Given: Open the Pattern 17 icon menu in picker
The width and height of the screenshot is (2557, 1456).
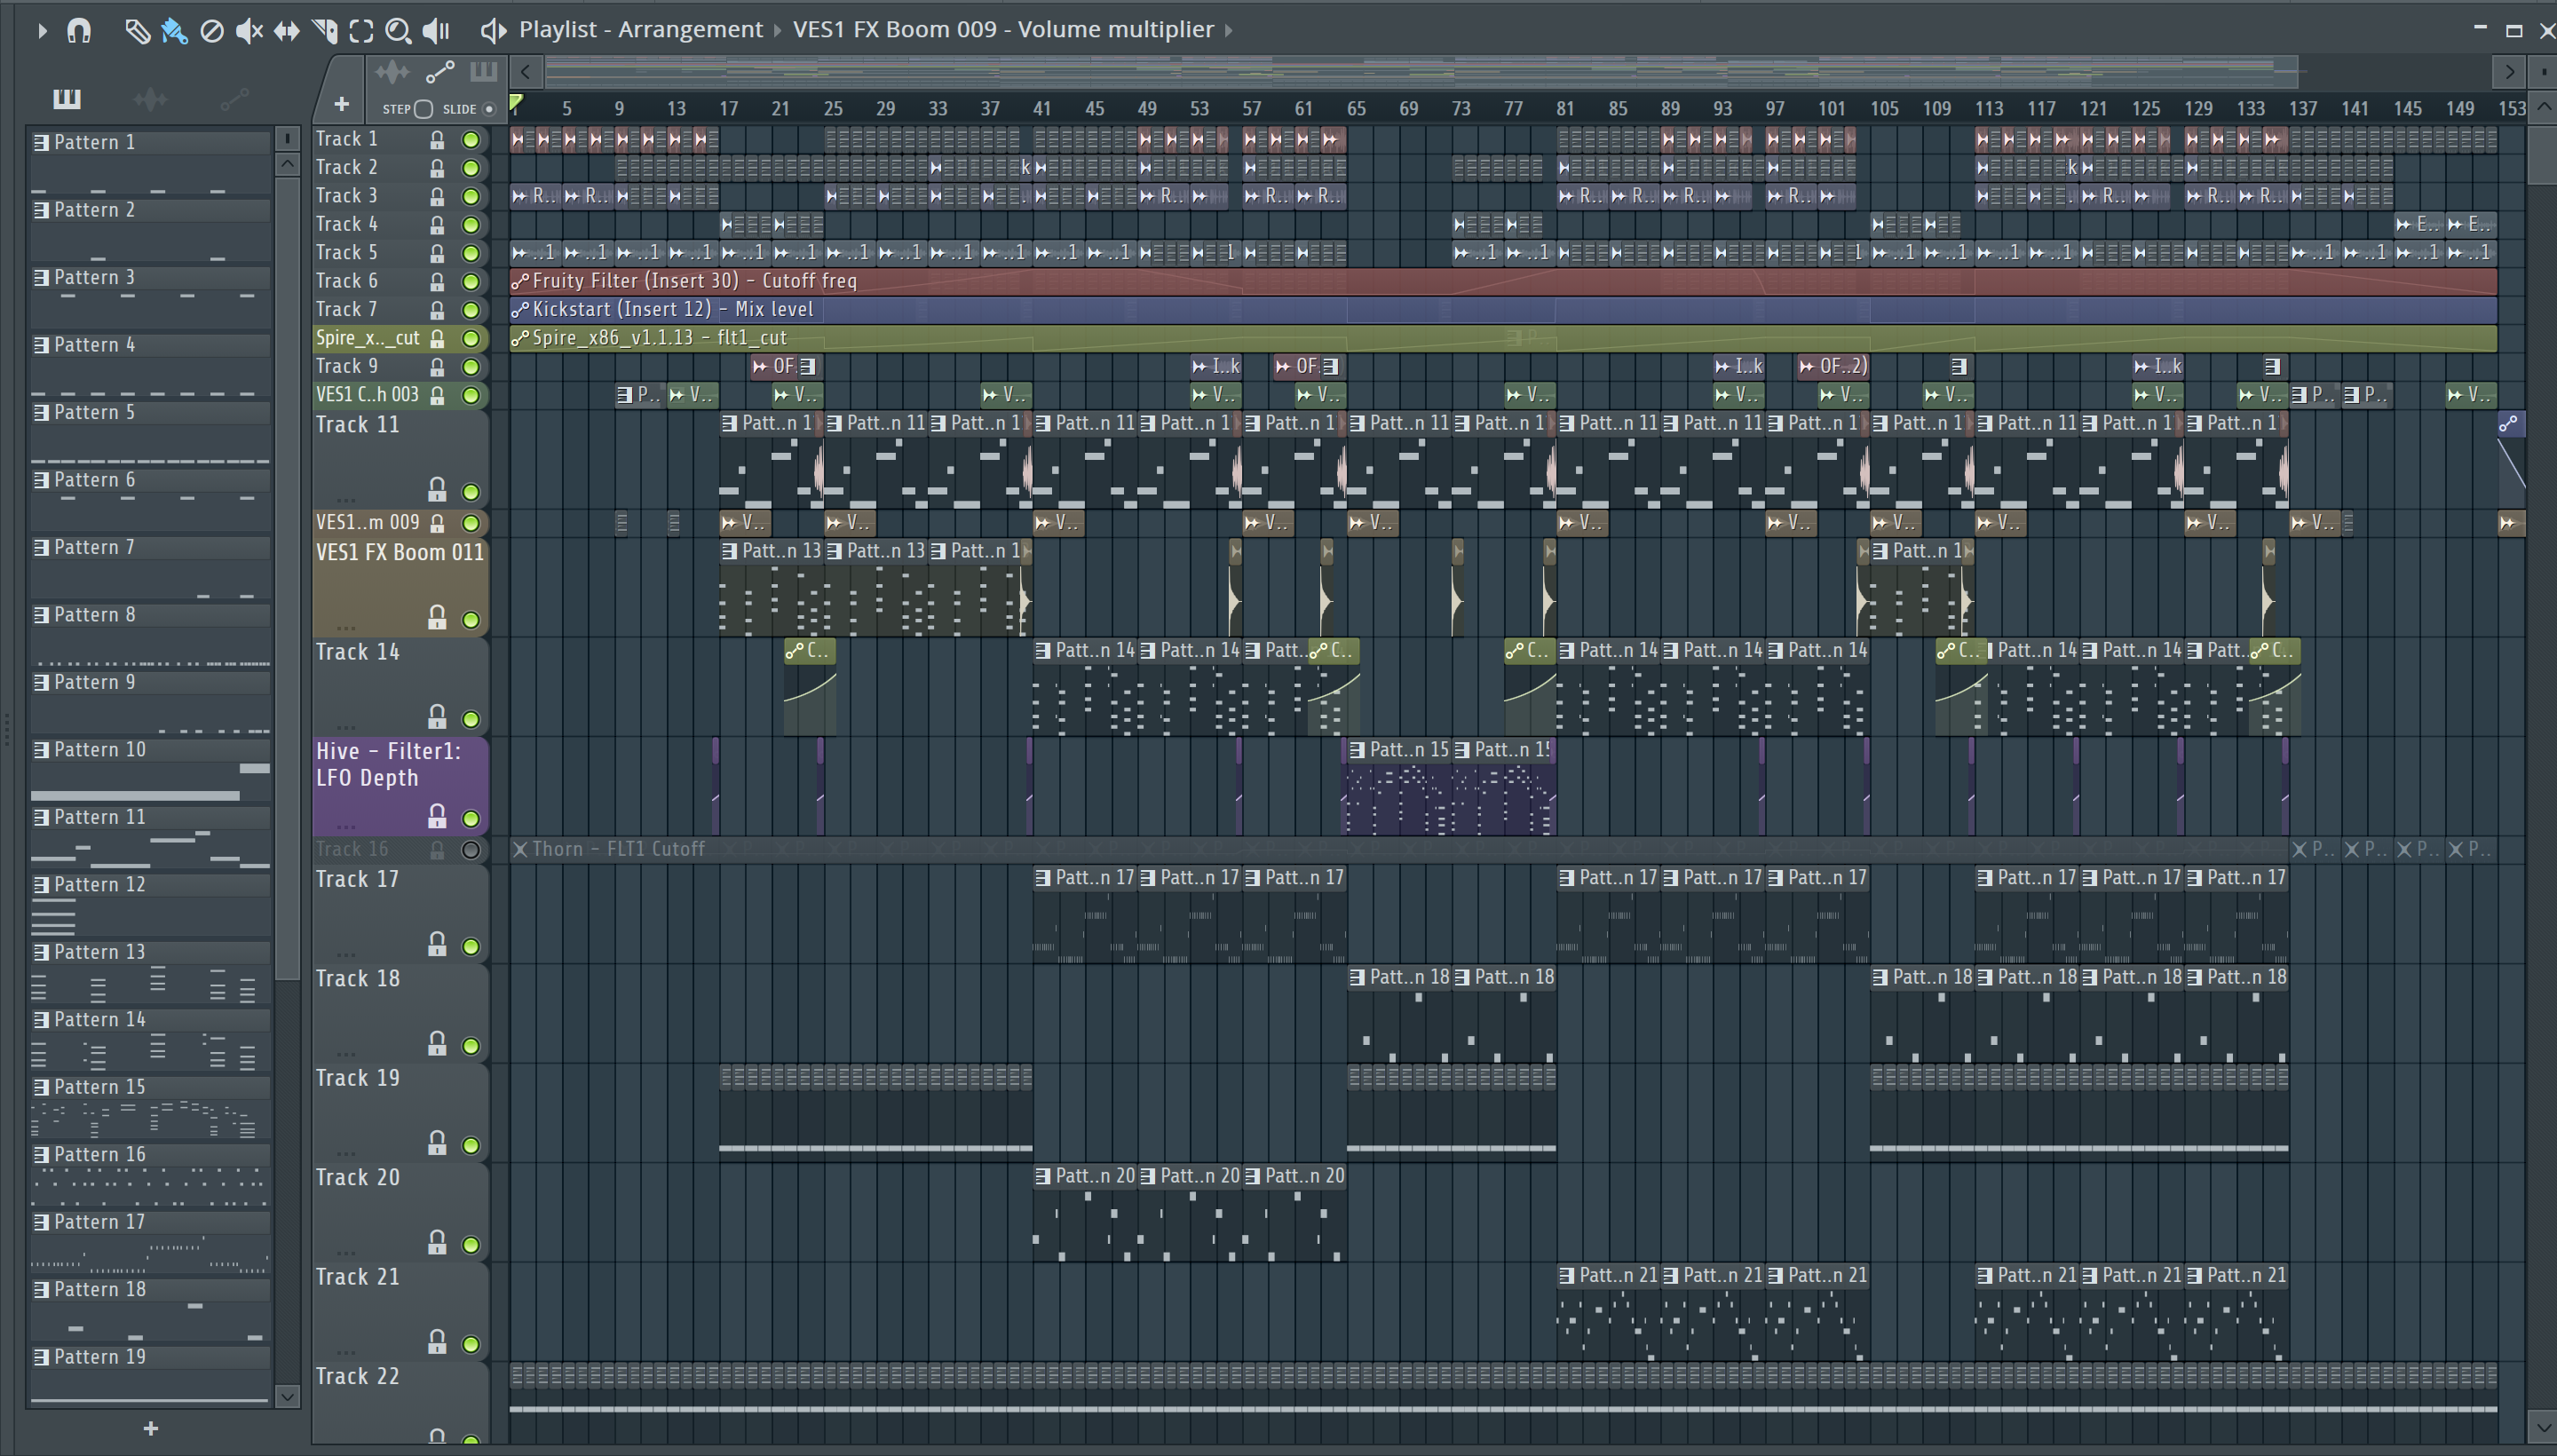Looking at the screenshot, I should [41, 1223].
